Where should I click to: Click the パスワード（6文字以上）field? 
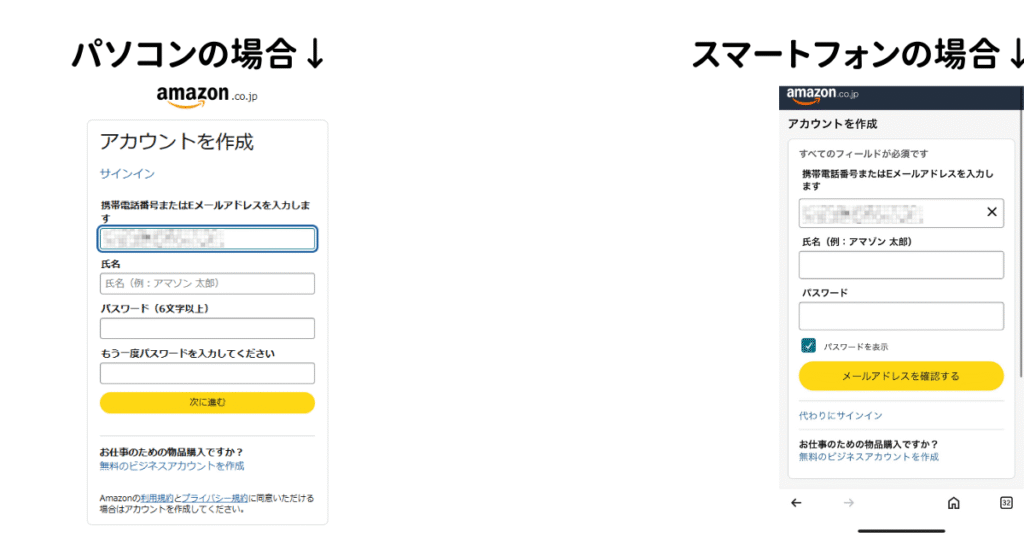[x=207, y=328]
